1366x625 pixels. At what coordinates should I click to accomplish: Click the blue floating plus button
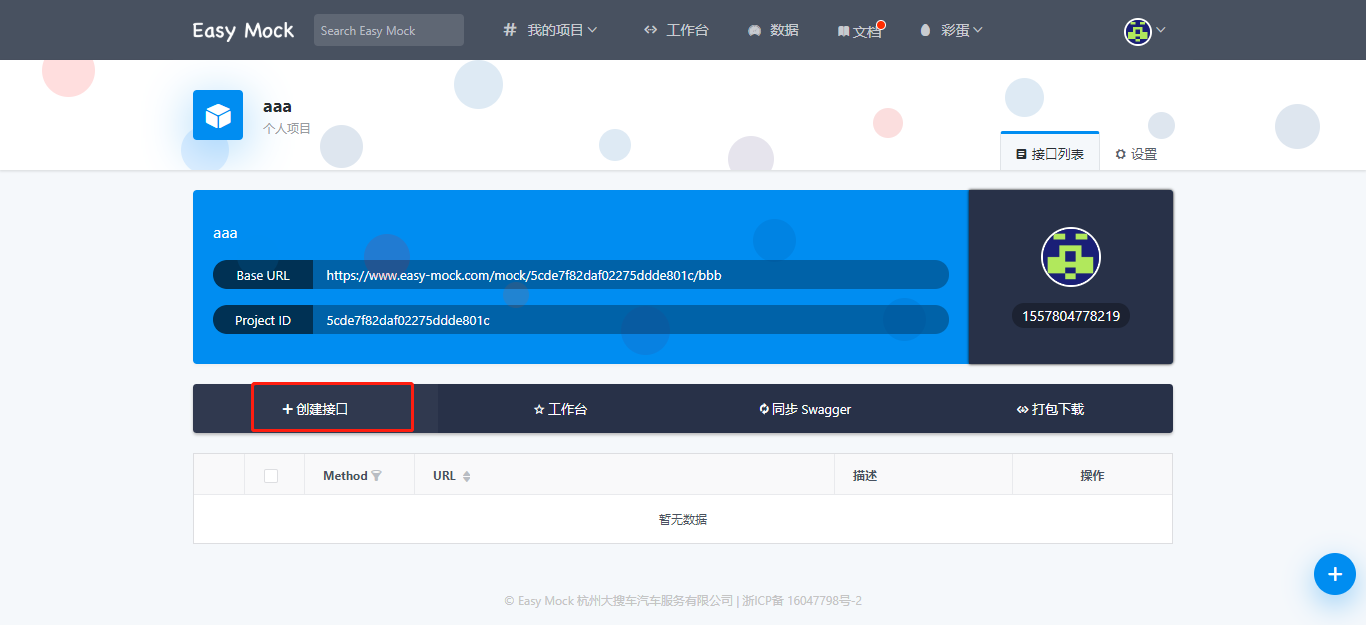tap(1334, 574)
